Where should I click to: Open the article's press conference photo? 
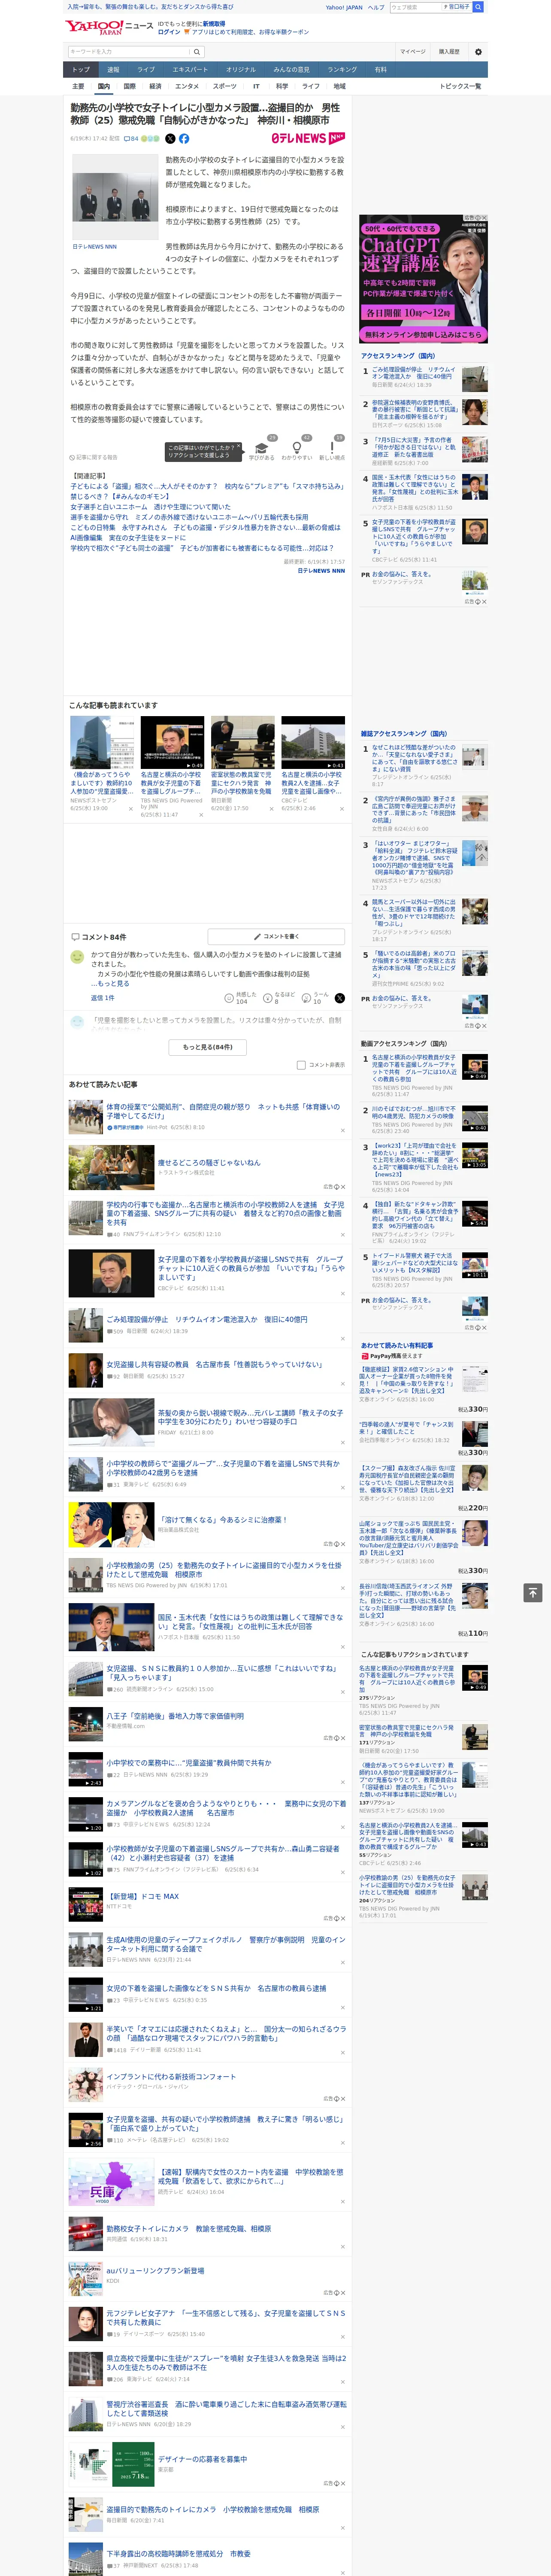click(115, 196)
